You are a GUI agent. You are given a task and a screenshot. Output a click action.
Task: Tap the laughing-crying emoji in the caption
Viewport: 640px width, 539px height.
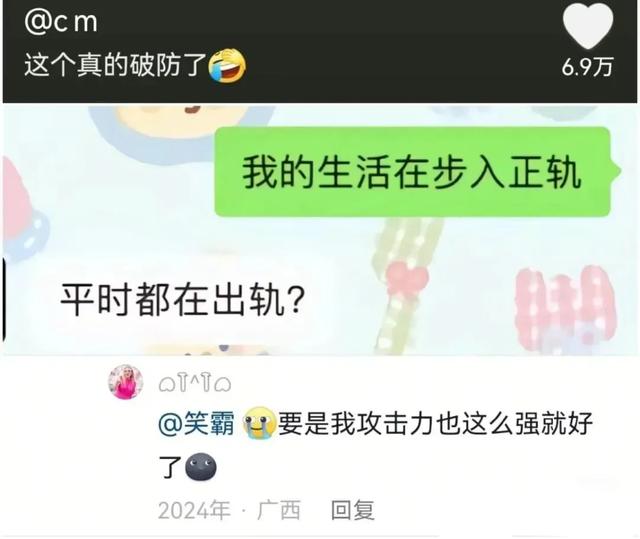click(x=227, y=66)
